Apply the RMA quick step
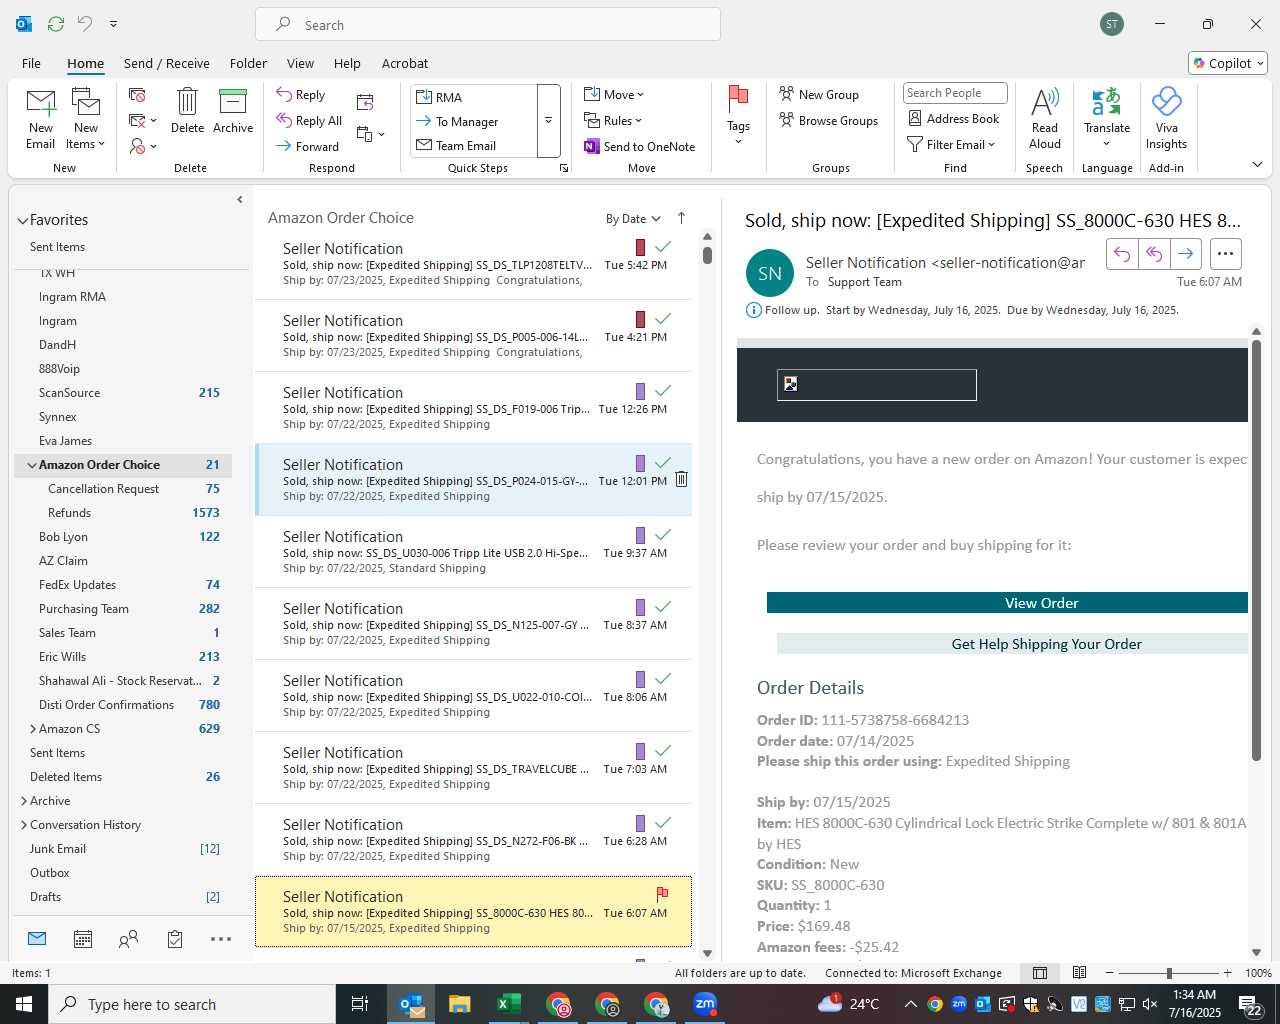This screenshot has height=1024, width=1280. 474,97
